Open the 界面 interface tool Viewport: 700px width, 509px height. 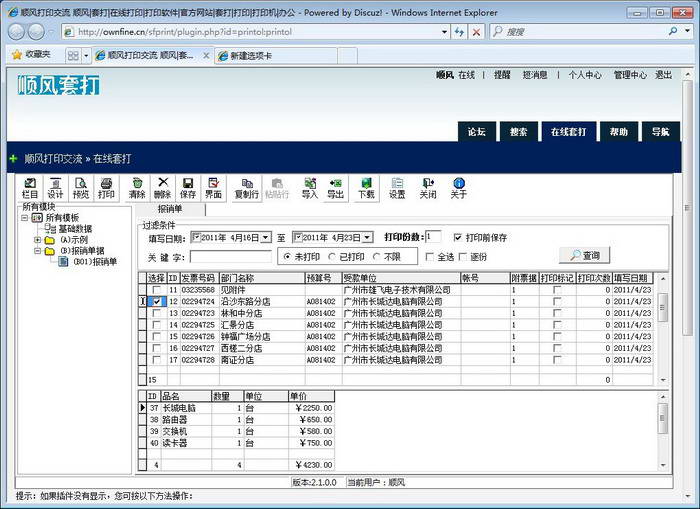tap(213, 188)
